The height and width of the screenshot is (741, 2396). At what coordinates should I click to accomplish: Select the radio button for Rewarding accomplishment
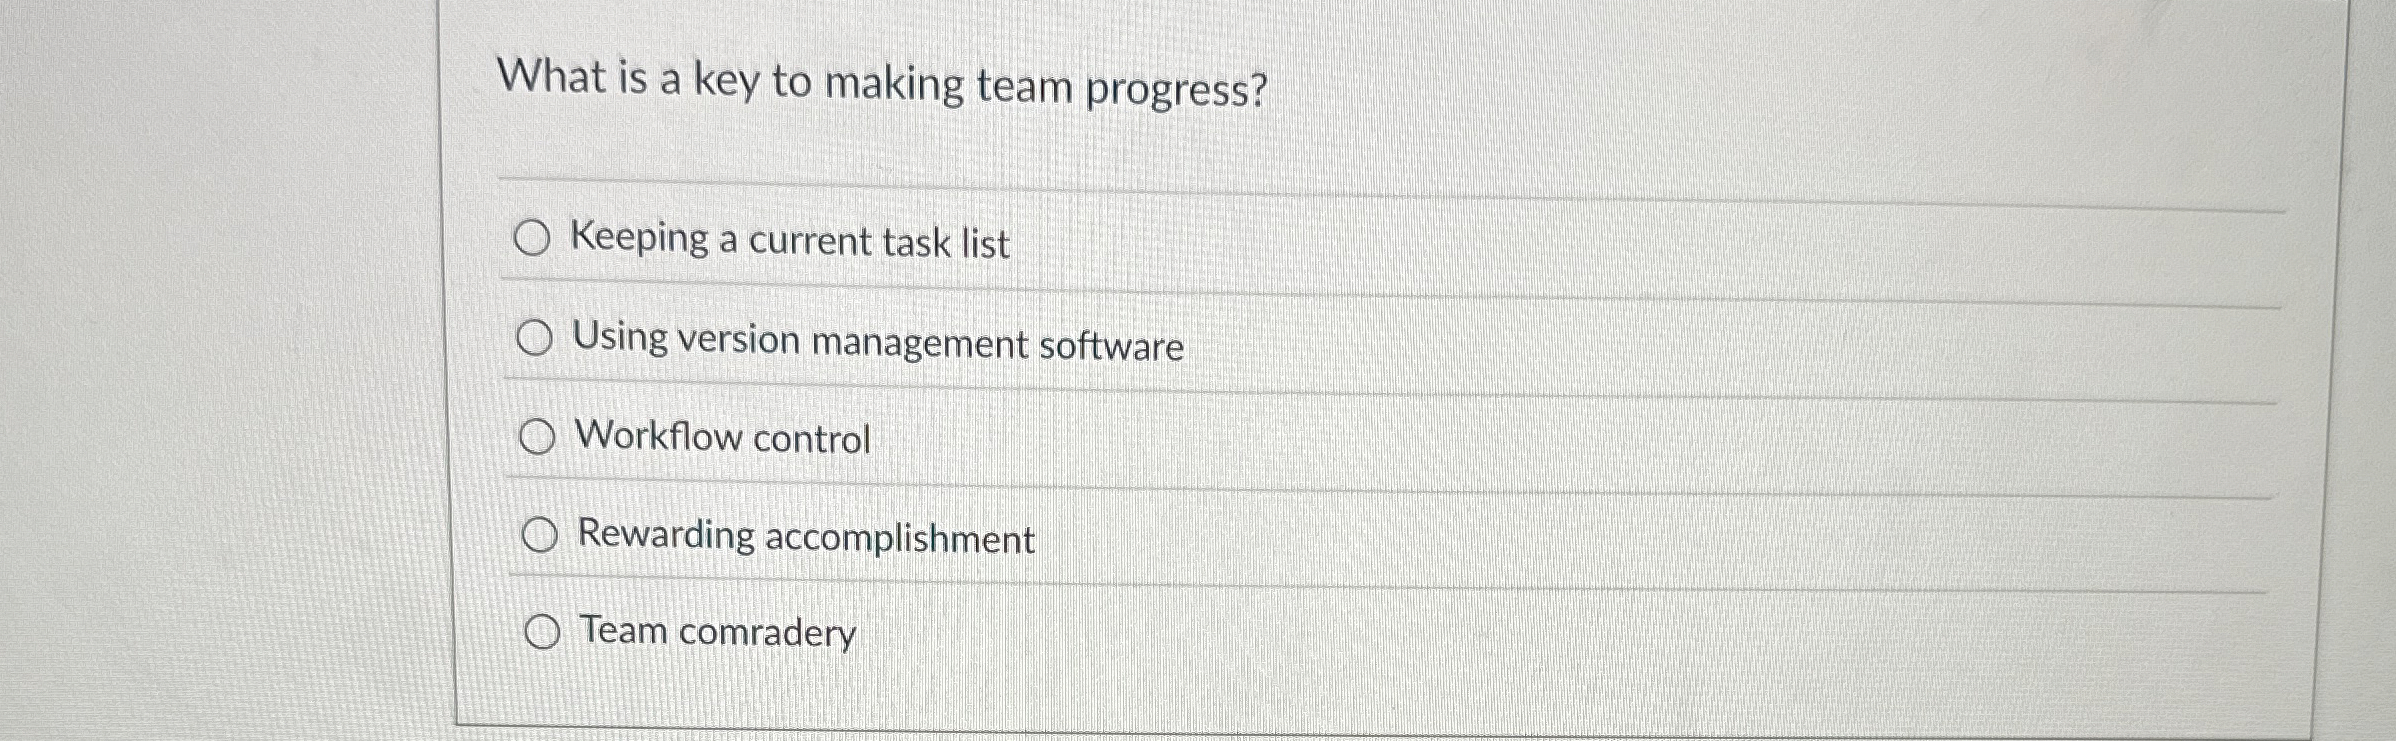click(541, 537)
